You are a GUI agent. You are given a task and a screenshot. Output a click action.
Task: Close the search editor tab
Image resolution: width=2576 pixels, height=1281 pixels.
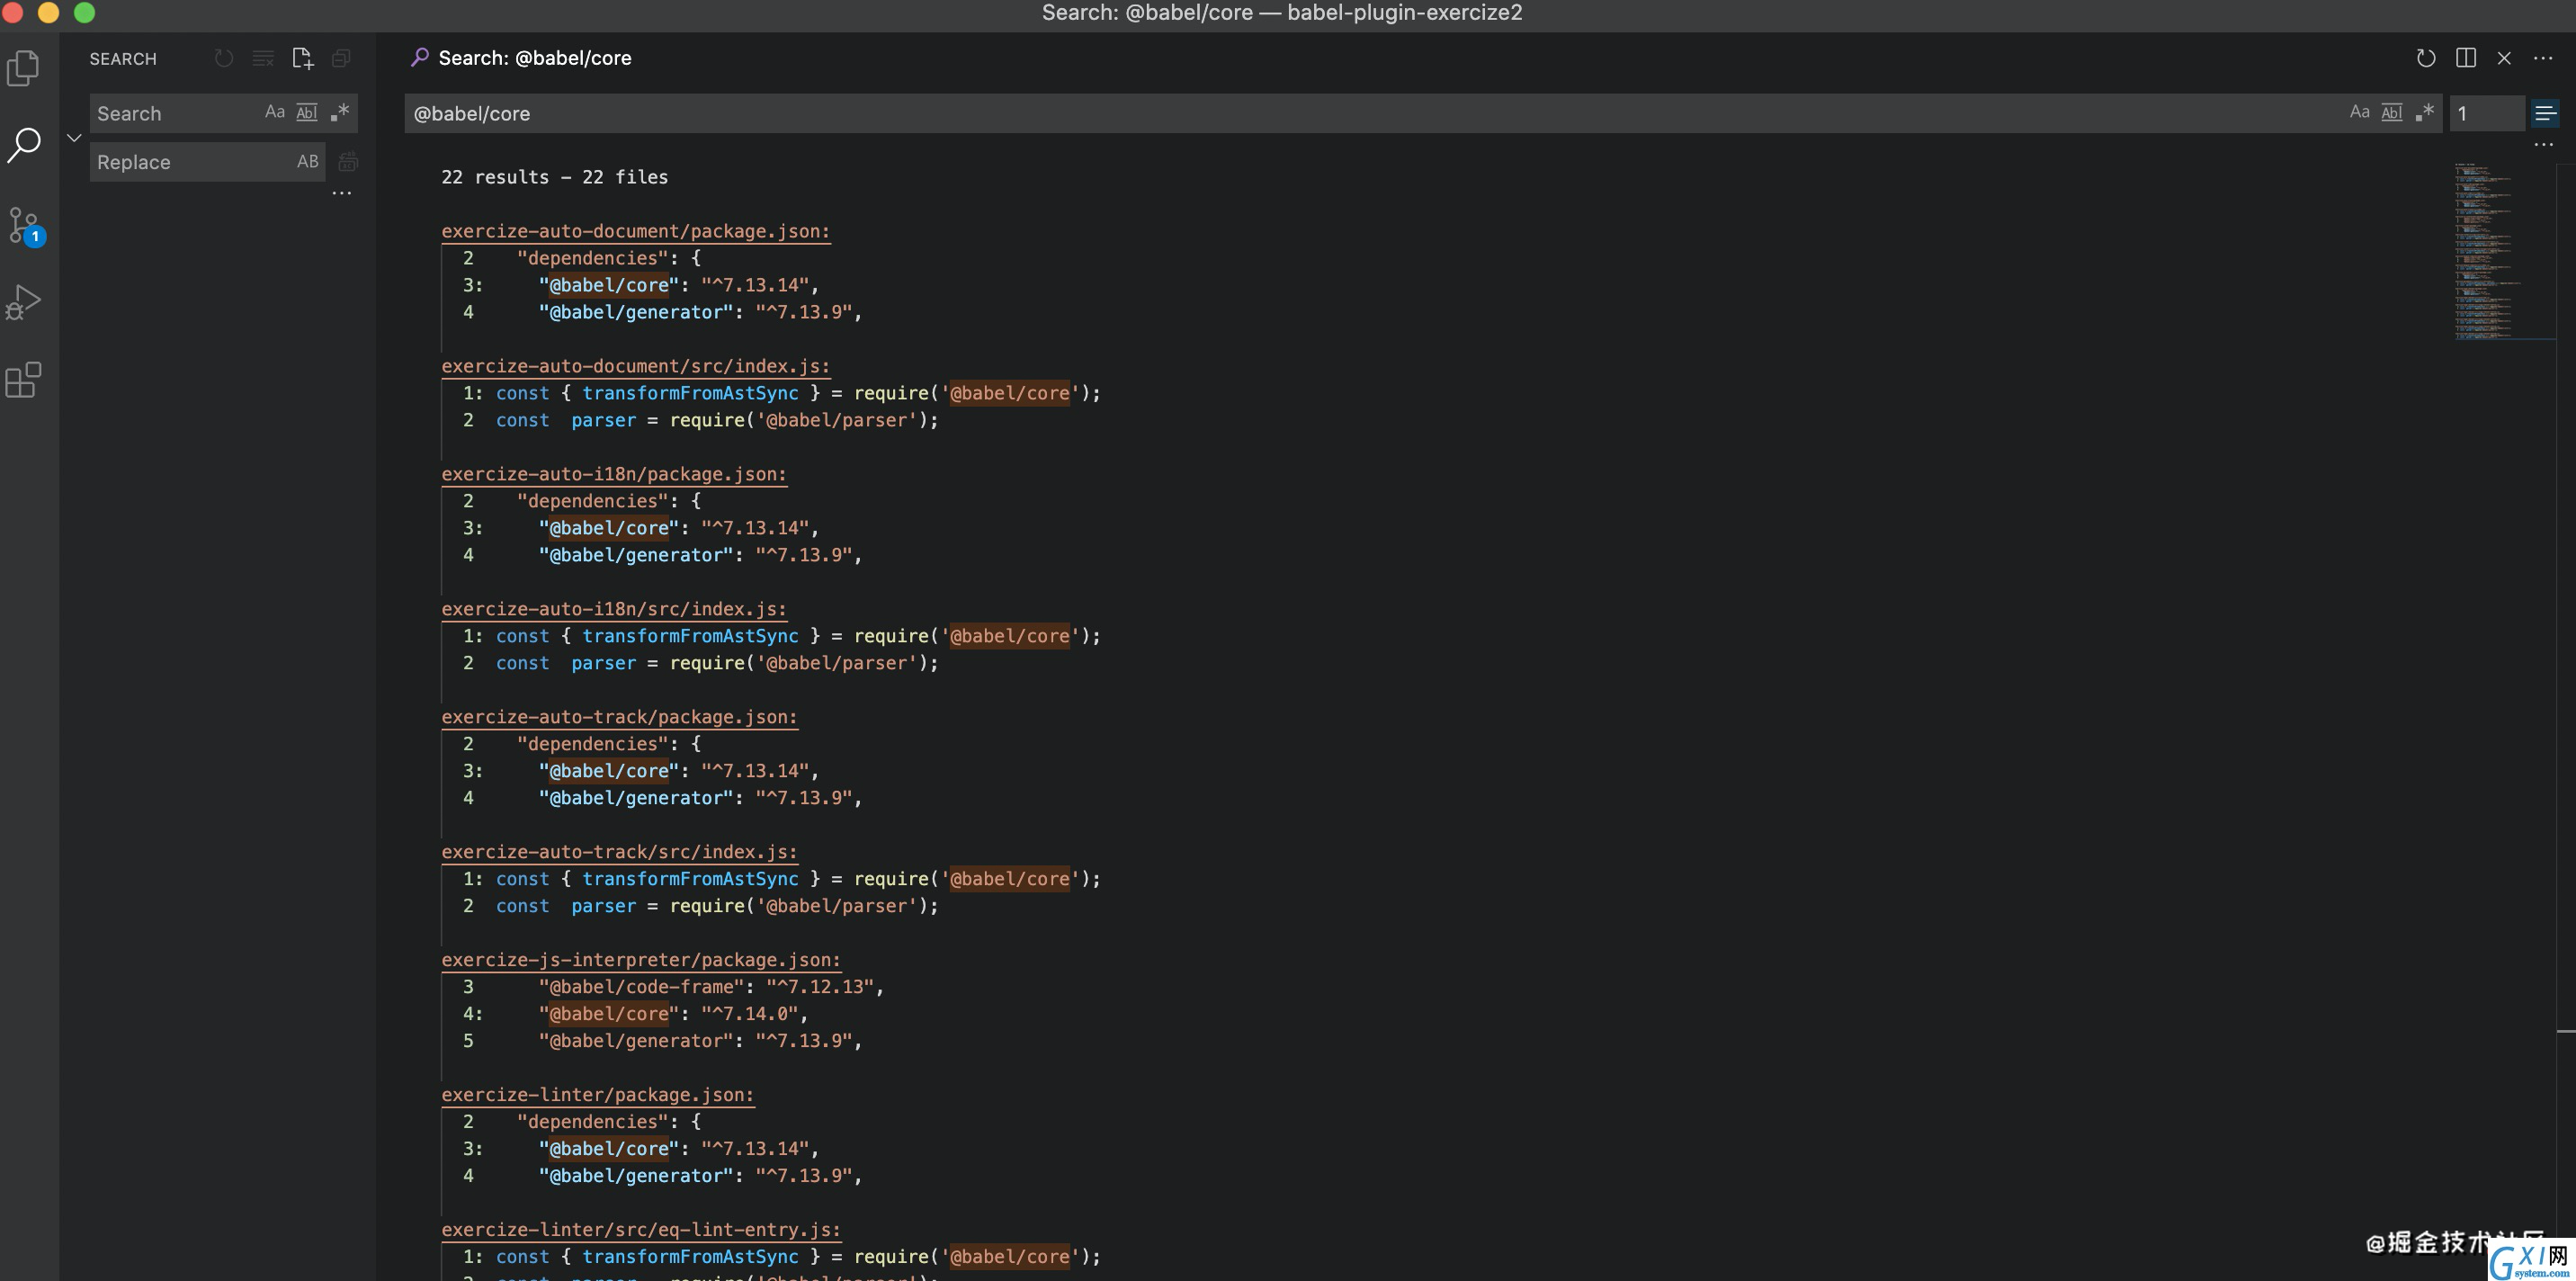(2504, 58)
